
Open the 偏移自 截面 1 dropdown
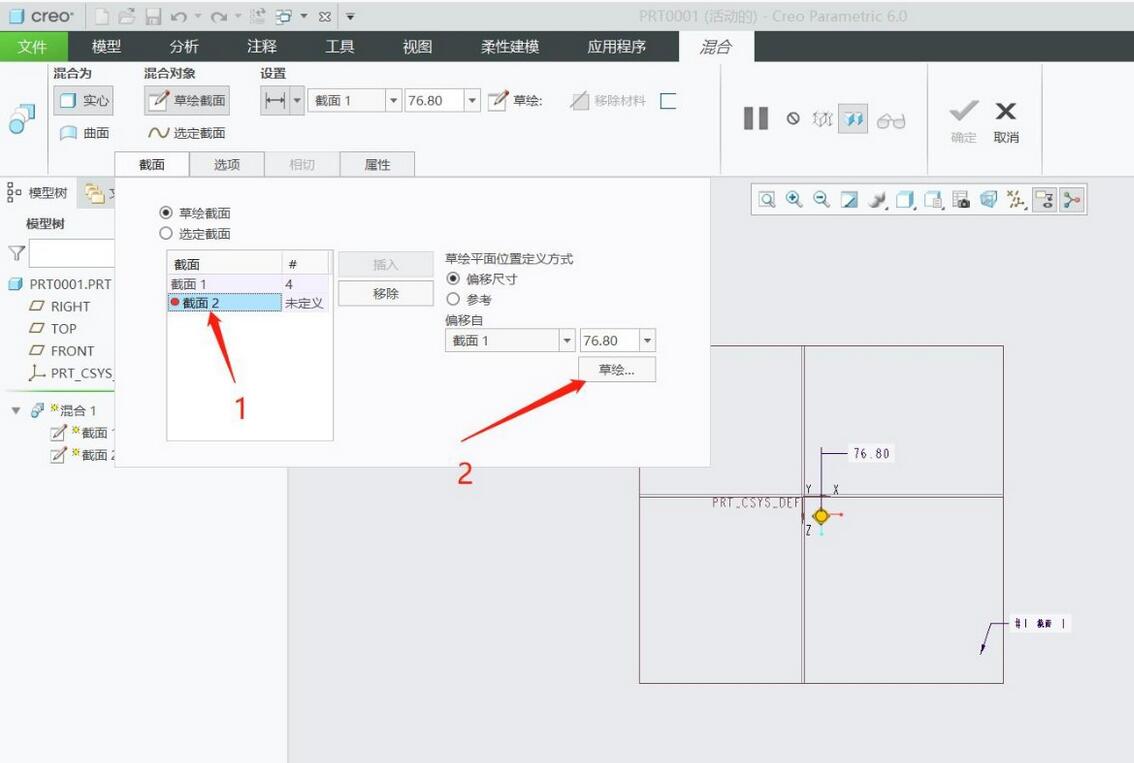567,341
